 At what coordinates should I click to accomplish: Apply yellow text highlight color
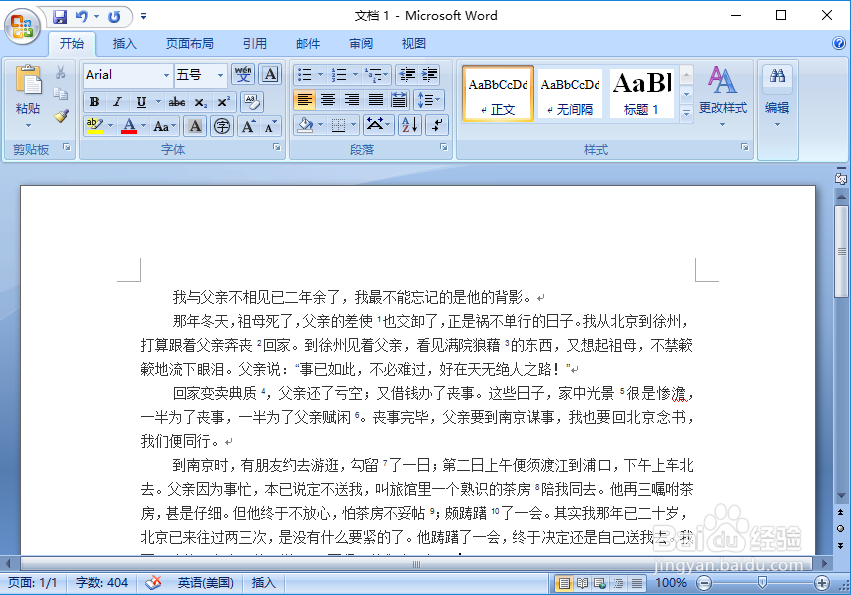coord(94,125)
